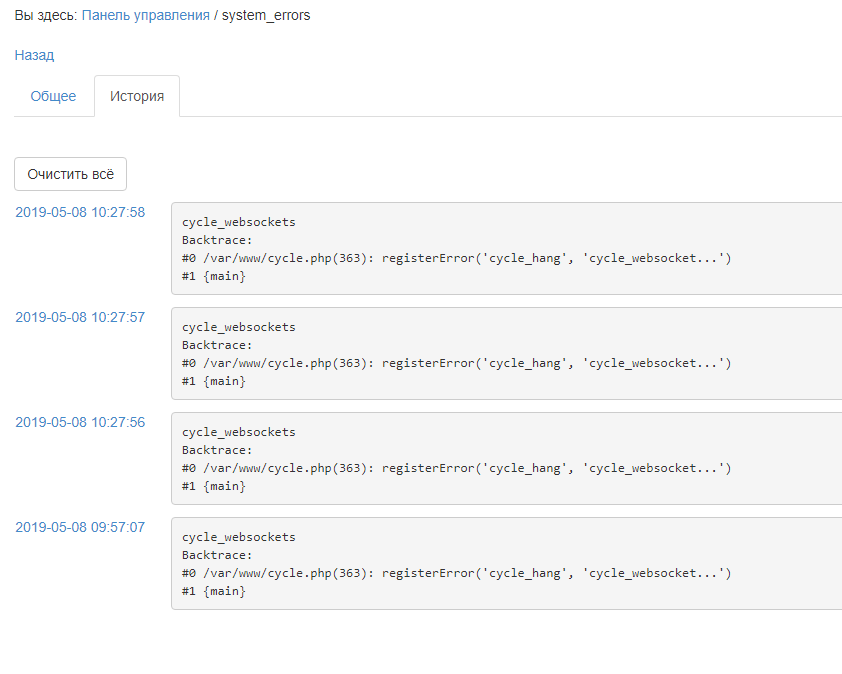The height and width of the screenshot is (674, 842).
Task: Click cycle_websockets title in 10:27:57 entry
Action: pos(238,327)
